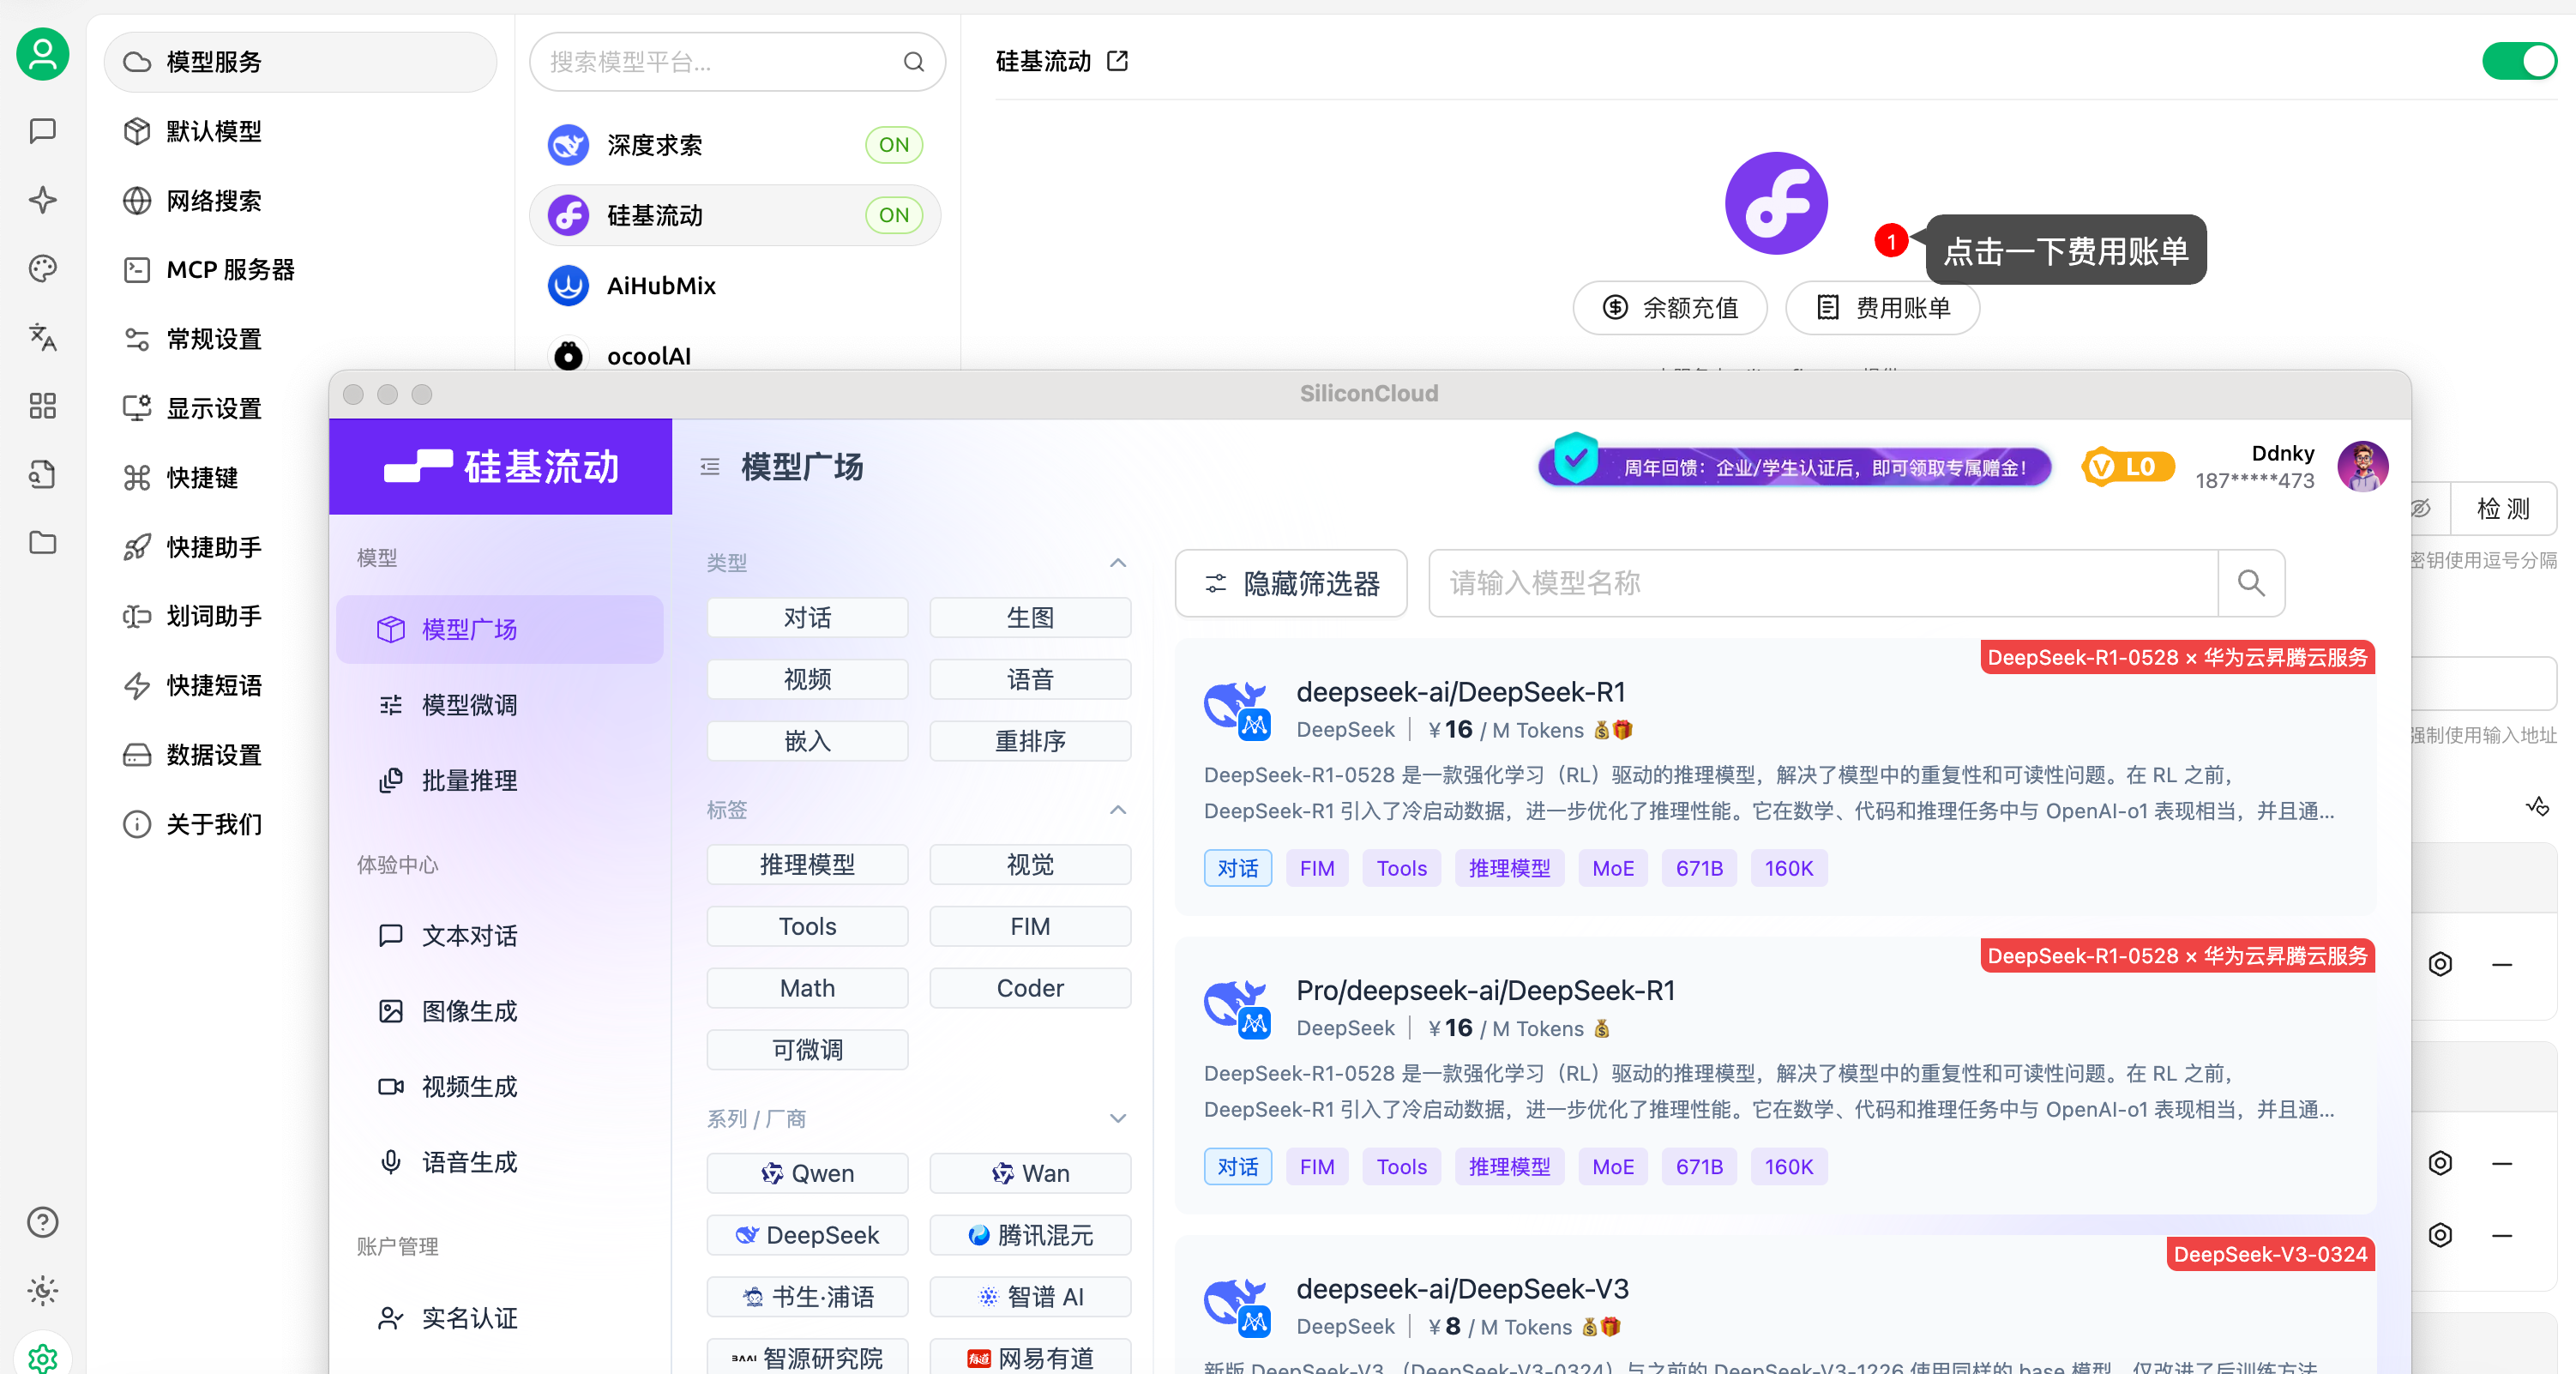Open Pro/deepseek-ai/DeepSeek-R1 model title
This screenshot has width=2576, height=1374.
[1485, 990]
